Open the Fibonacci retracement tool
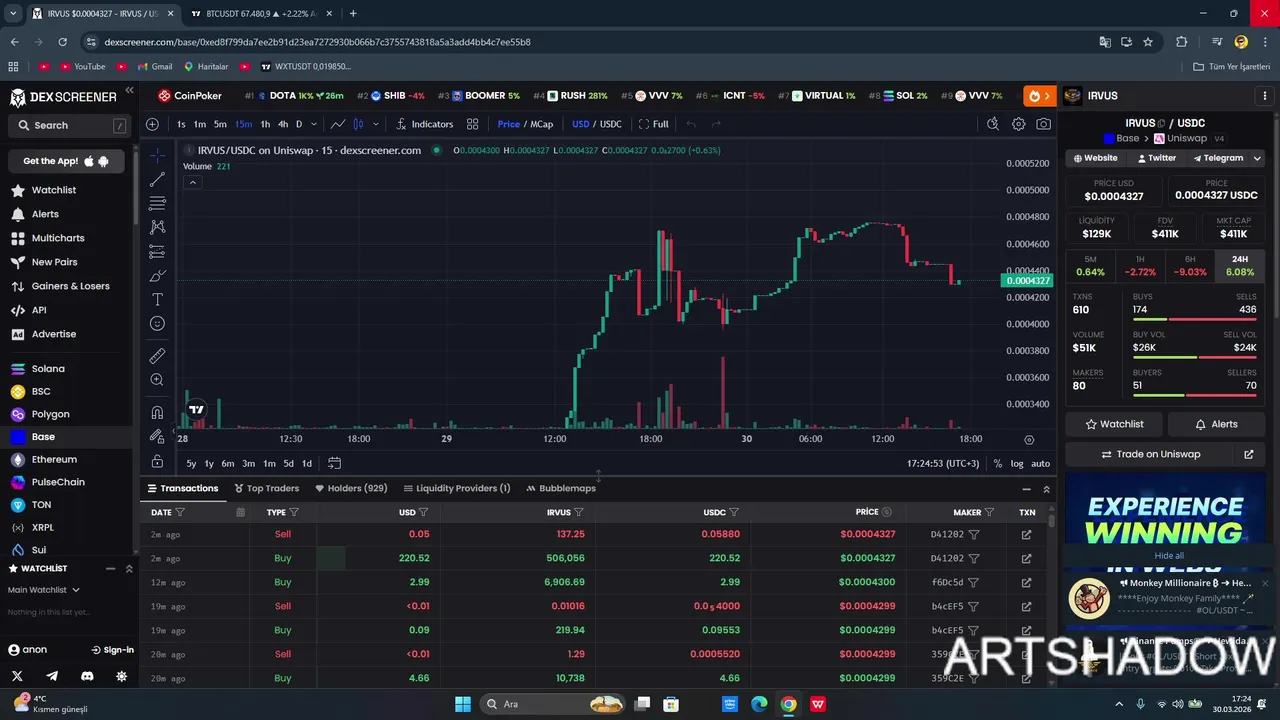 pyautogui.click(x=157, y=203)
